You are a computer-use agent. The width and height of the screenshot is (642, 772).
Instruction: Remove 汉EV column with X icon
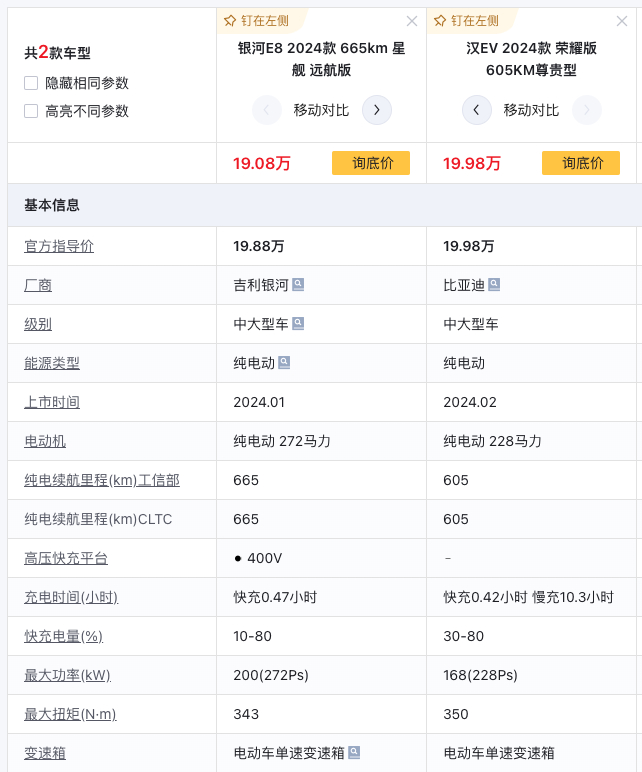click(622, 21)
